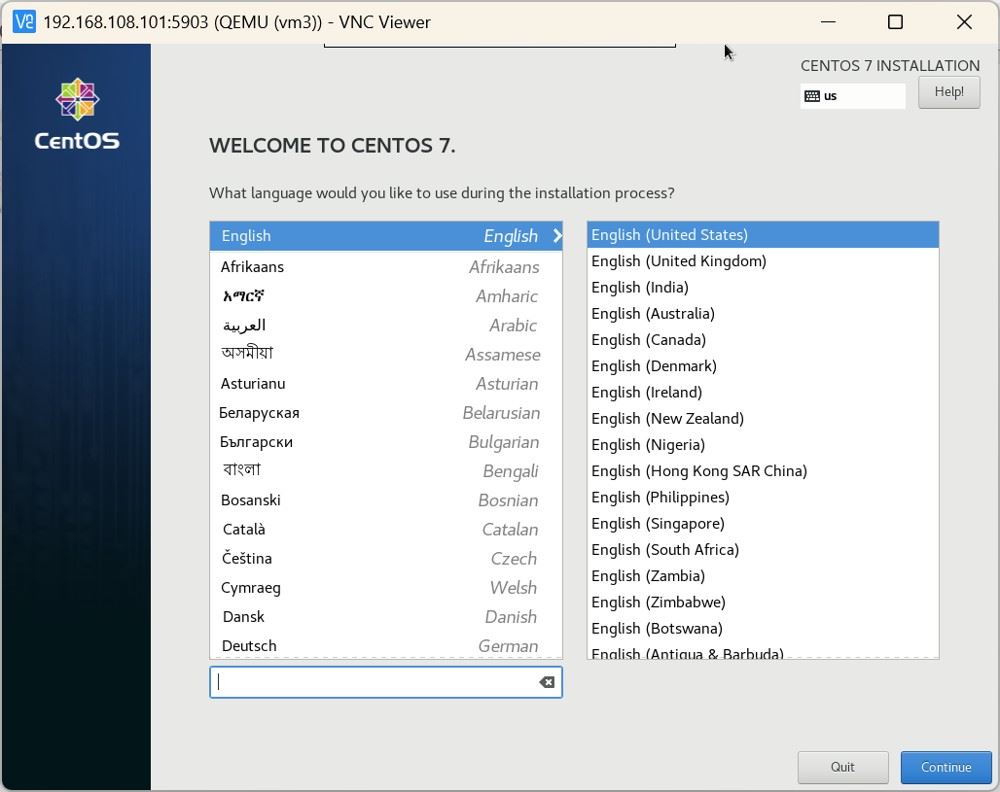This screenshot has height=792, width=1000.
Task: Select English (Canada) locale
Action: [763, 340]
